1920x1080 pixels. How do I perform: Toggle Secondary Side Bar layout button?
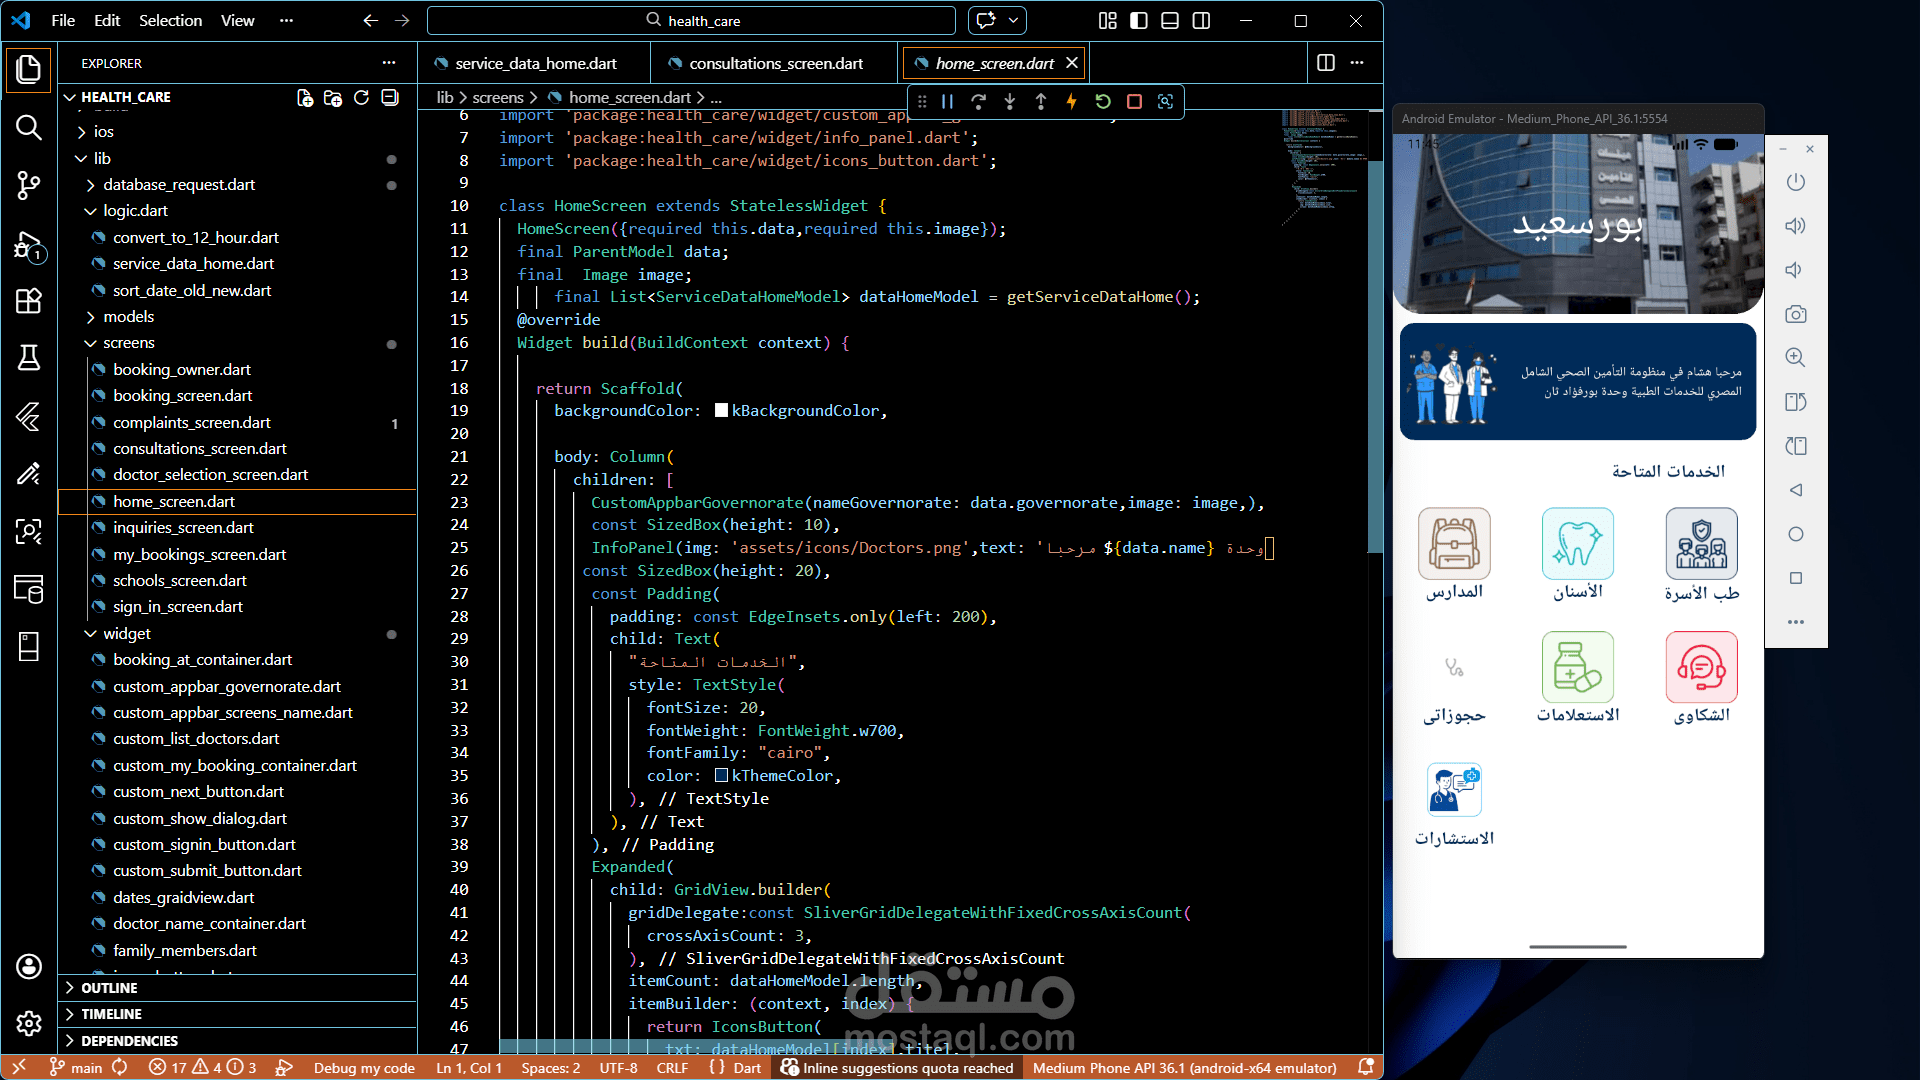[1201, 21]
